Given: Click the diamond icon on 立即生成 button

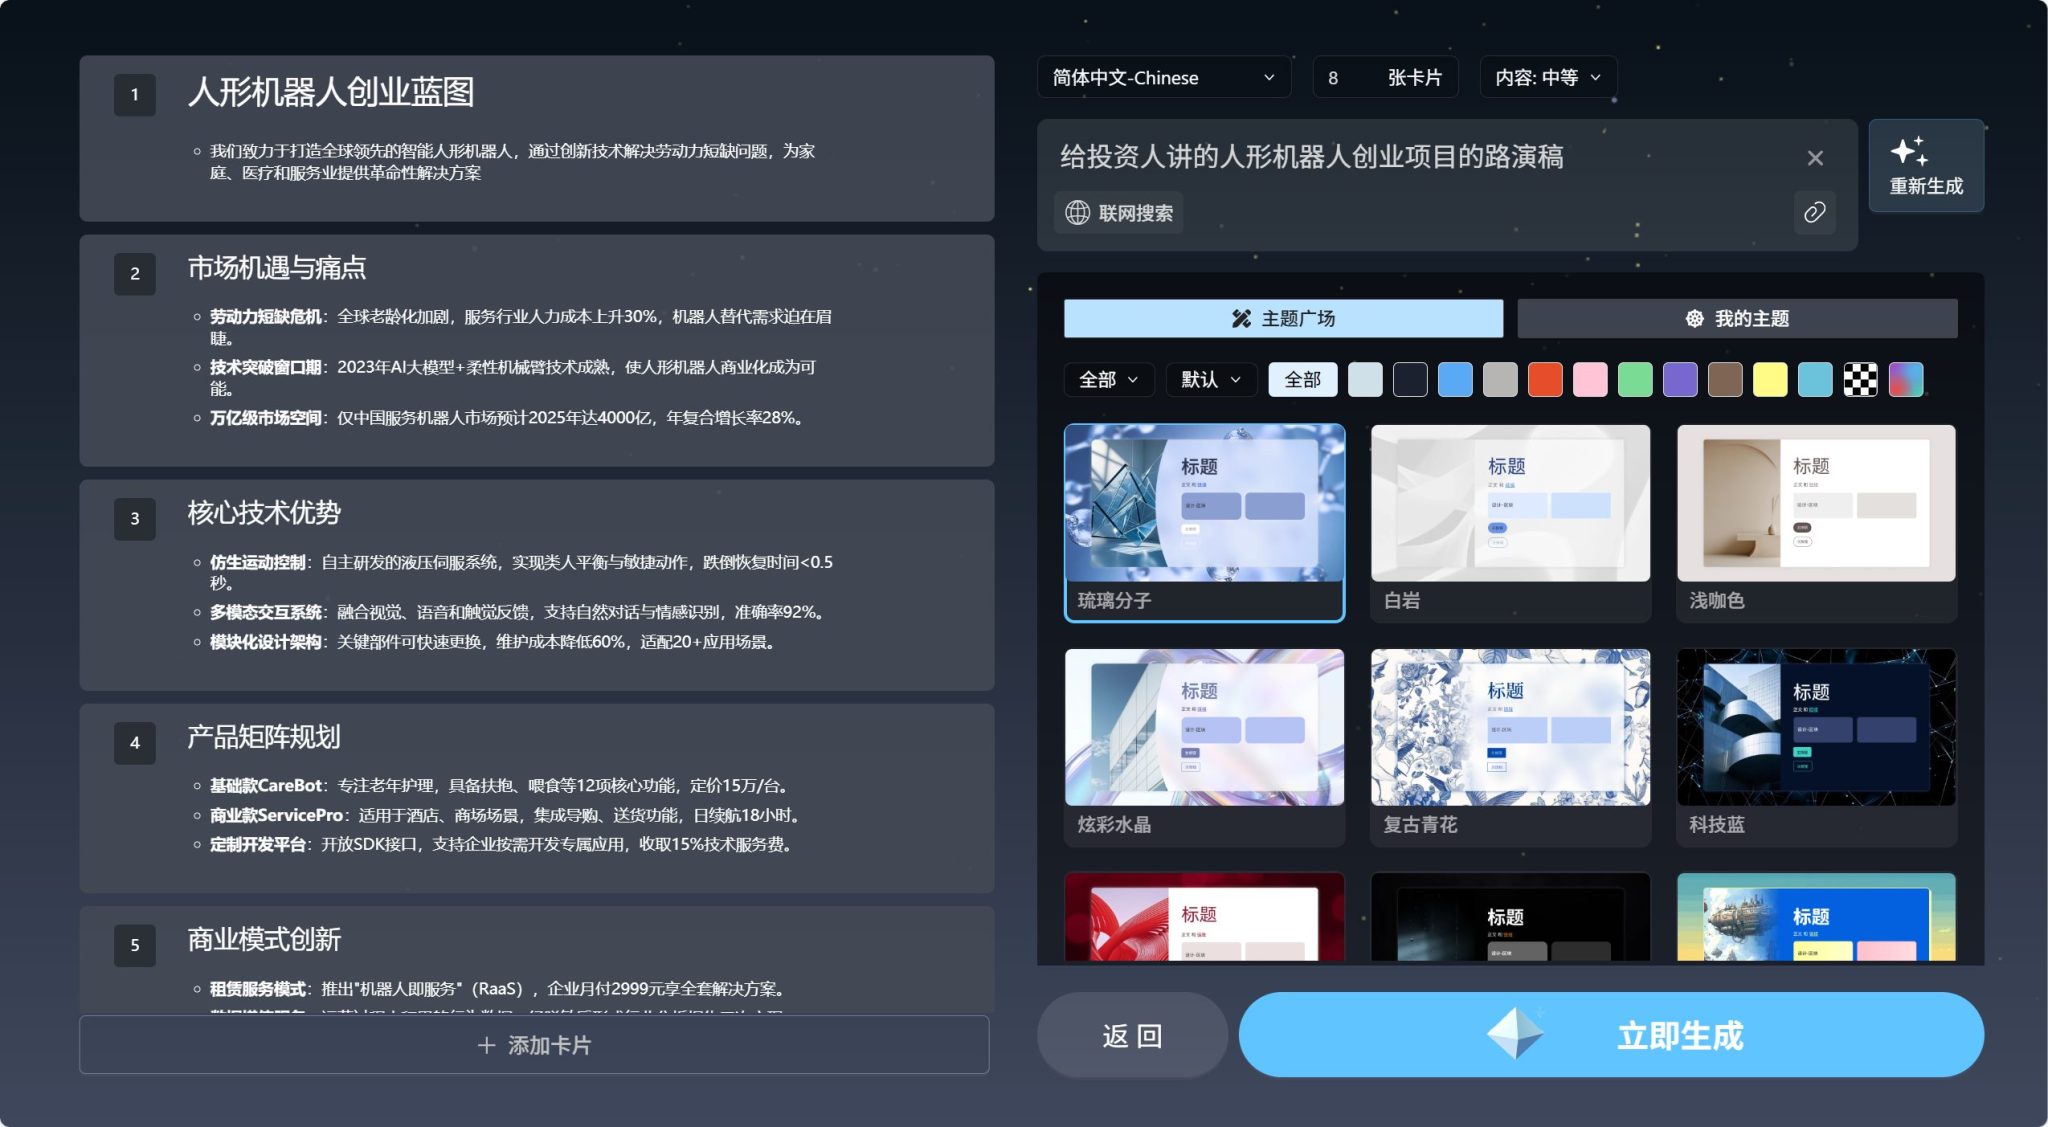Looking at the screenshot, I should tap(1515, 1035).
